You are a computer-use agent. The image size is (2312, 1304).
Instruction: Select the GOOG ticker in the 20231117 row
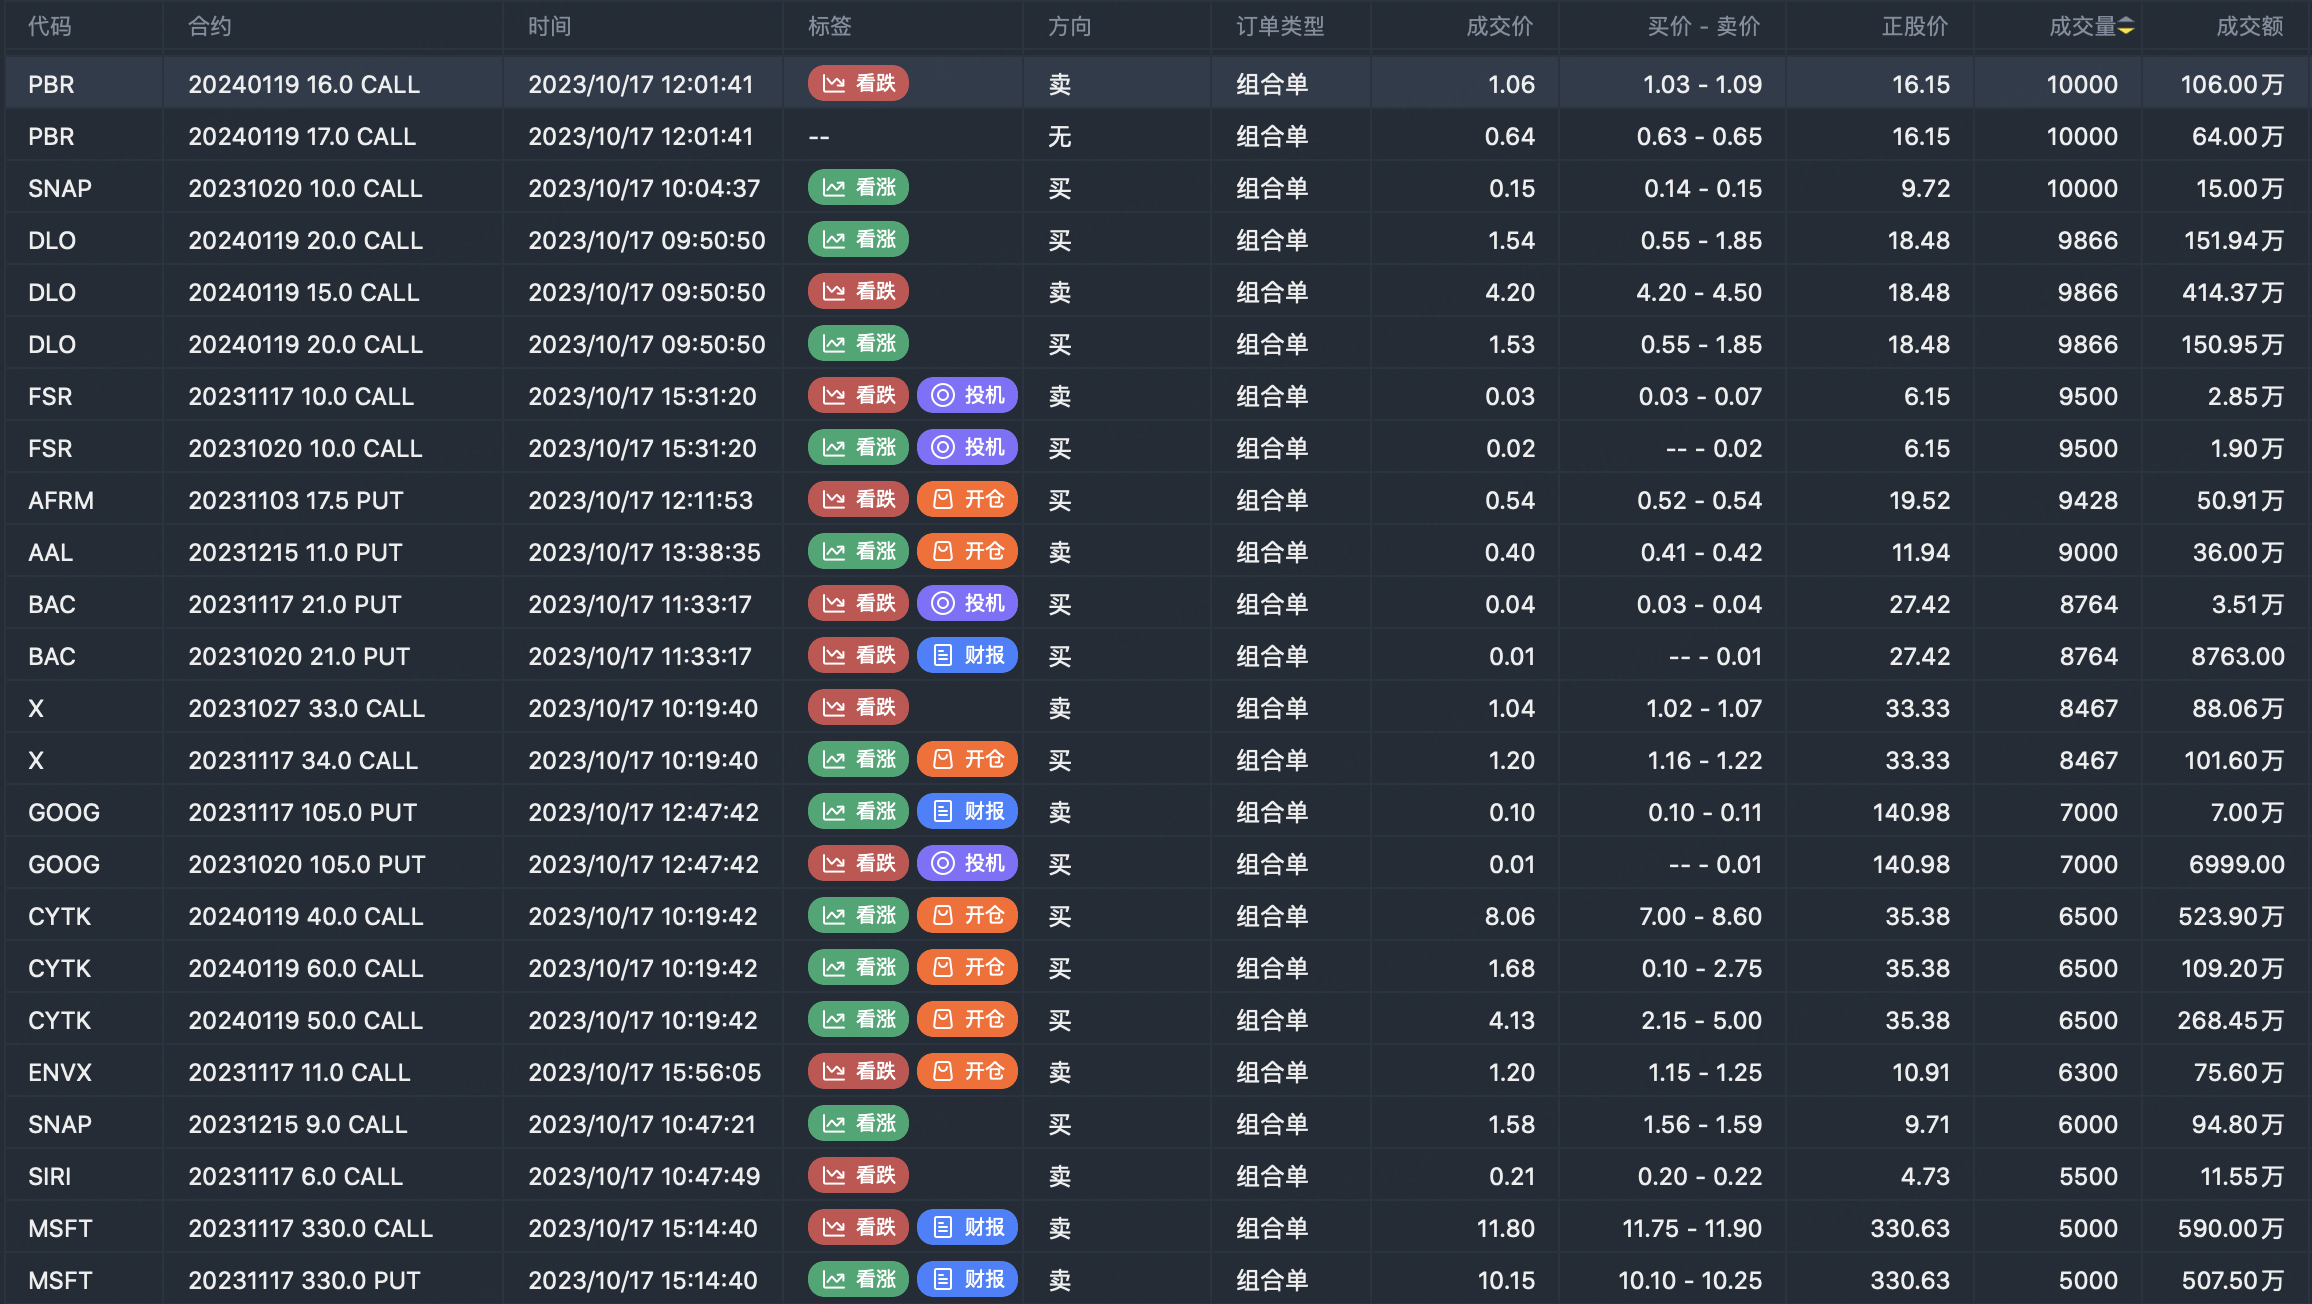coord(64,812)
